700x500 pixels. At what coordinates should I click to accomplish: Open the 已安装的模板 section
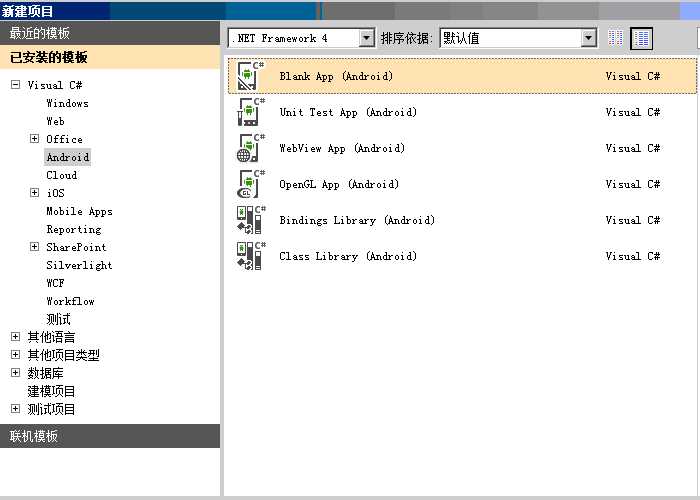coord(110,57)
